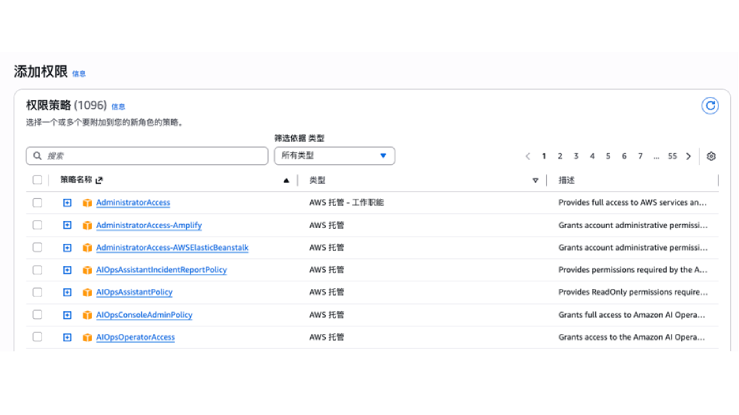Click the refresh policies icon

(x=710, y=106)
